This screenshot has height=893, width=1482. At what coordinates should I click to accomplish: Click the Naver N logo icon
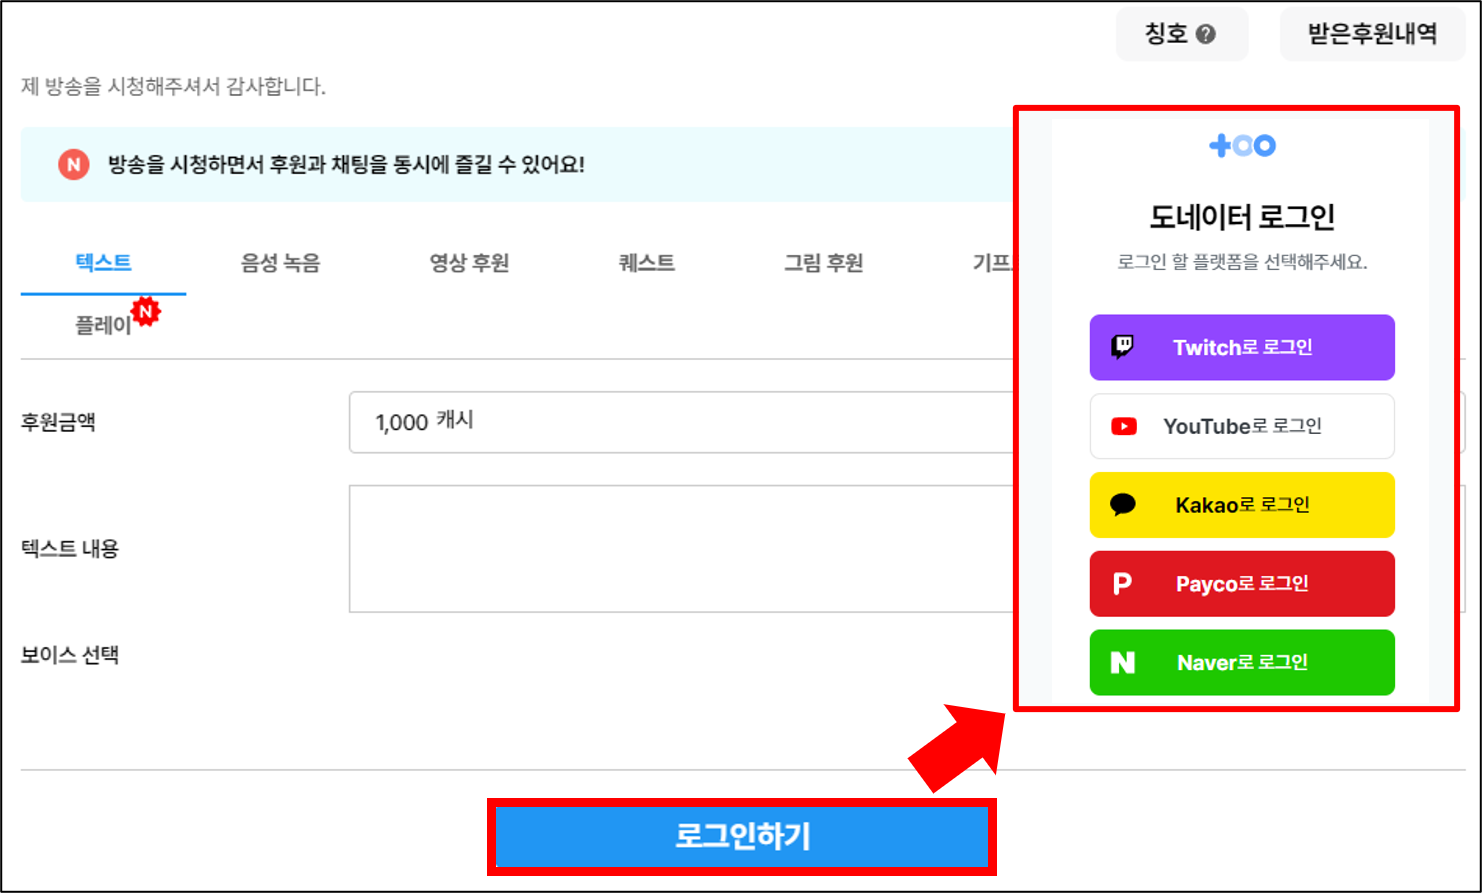pos(1123,662)
